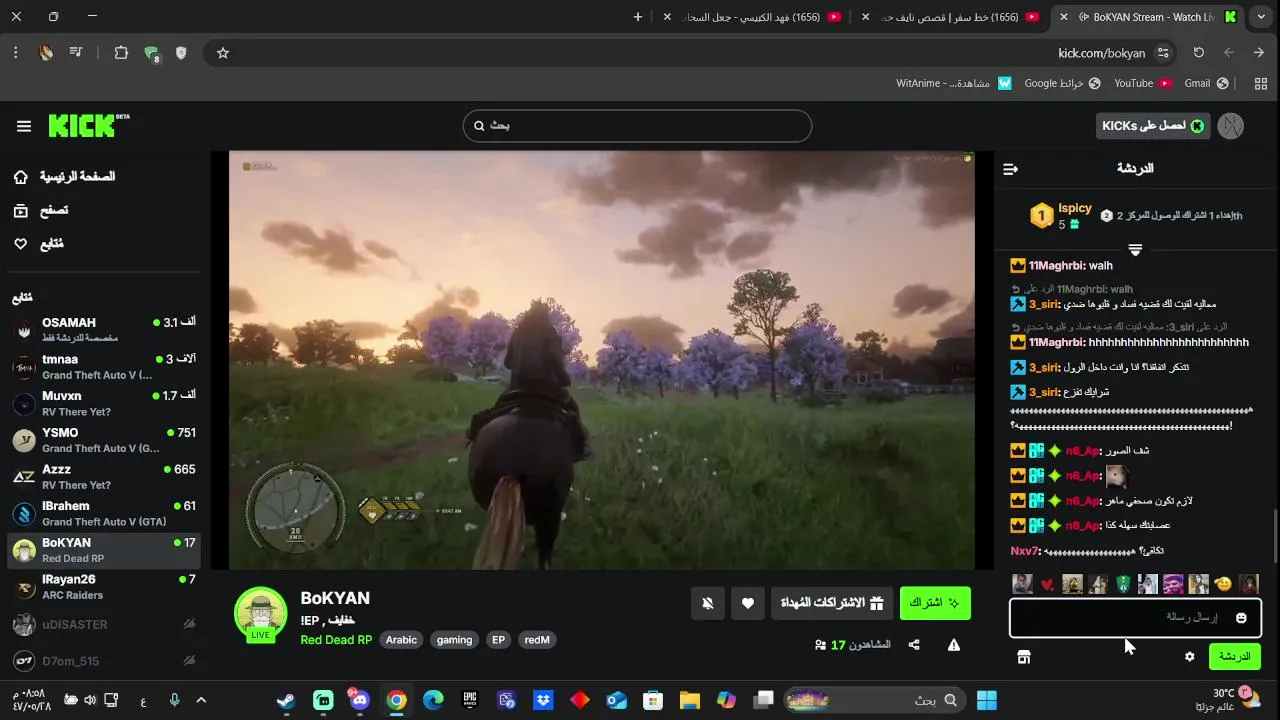1280x720 pixels.
Task: Click Ispicy in the leaderboard
Action: (x=1075, y=208)
